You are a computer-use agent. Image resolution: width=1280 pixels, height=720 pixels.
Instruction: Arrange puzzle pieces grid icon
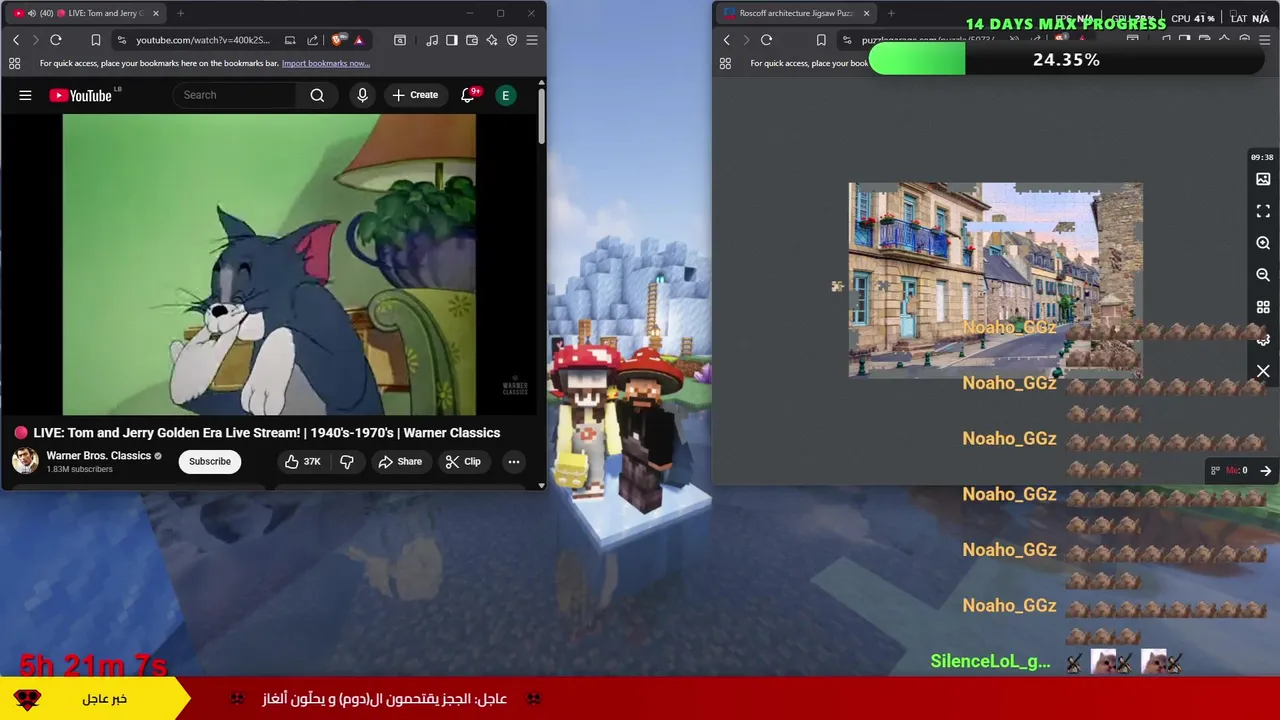(x=1263, y=307)
